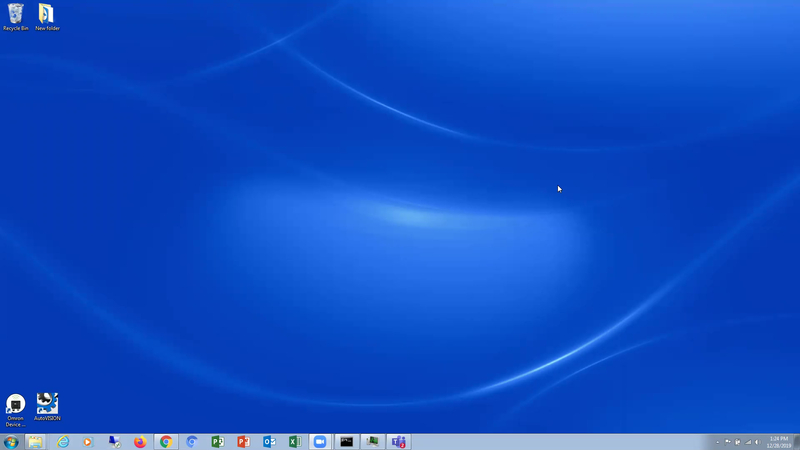Image resolution: width=800 pixels, height=450 pixels.
Task: Open Windows Explorer from the taskbar
Action: tap(36, 442)
